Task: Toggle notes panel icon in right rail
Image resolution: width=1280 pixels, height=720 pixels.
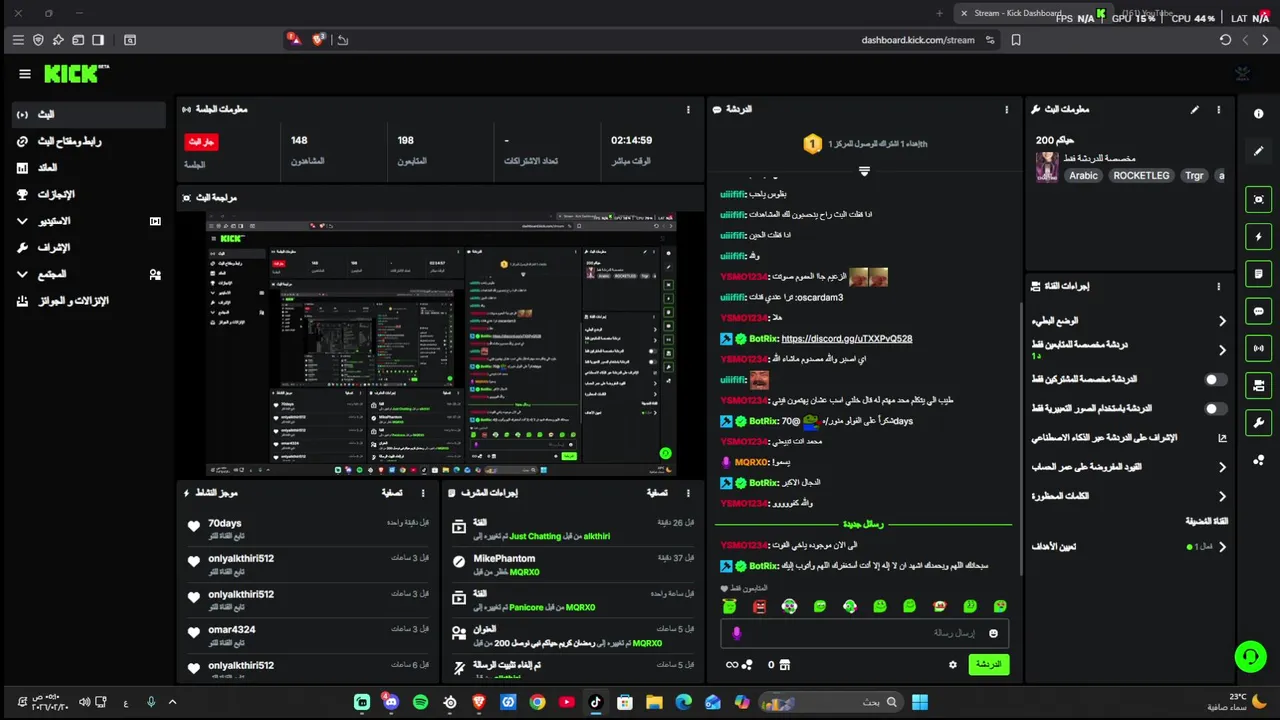Action: click(x=1259, y=274)
